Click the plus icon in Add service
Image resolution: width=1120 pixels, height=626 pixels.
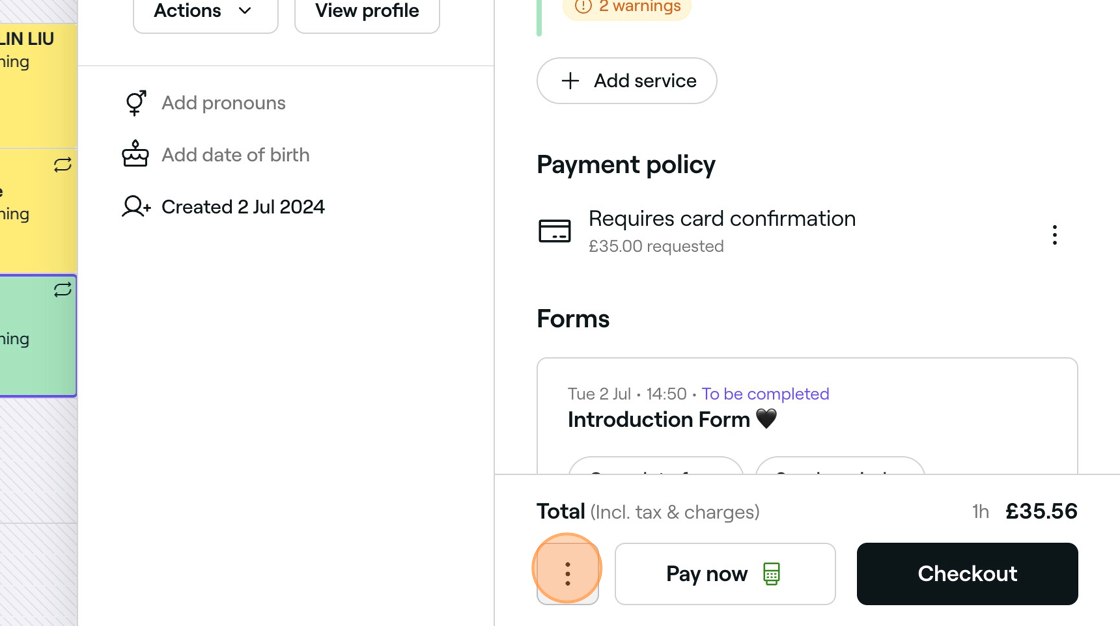coord(570,81)
